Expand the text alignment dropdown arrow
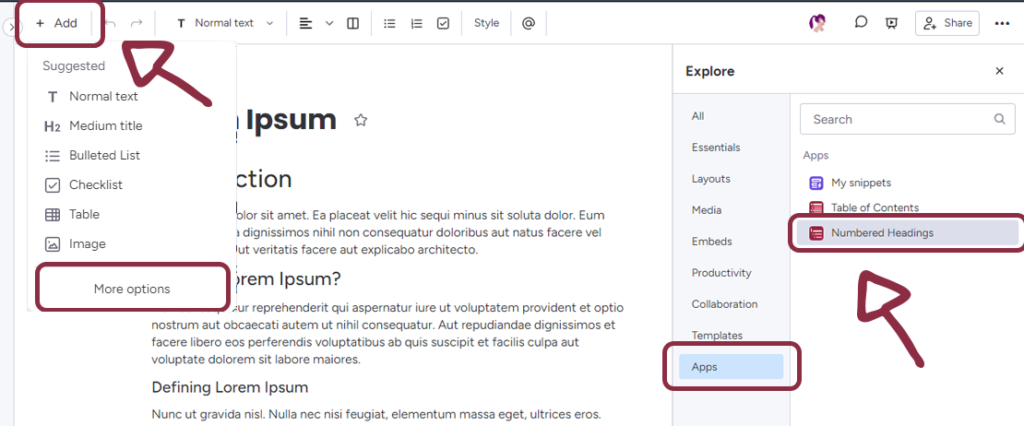 [329, 23]
